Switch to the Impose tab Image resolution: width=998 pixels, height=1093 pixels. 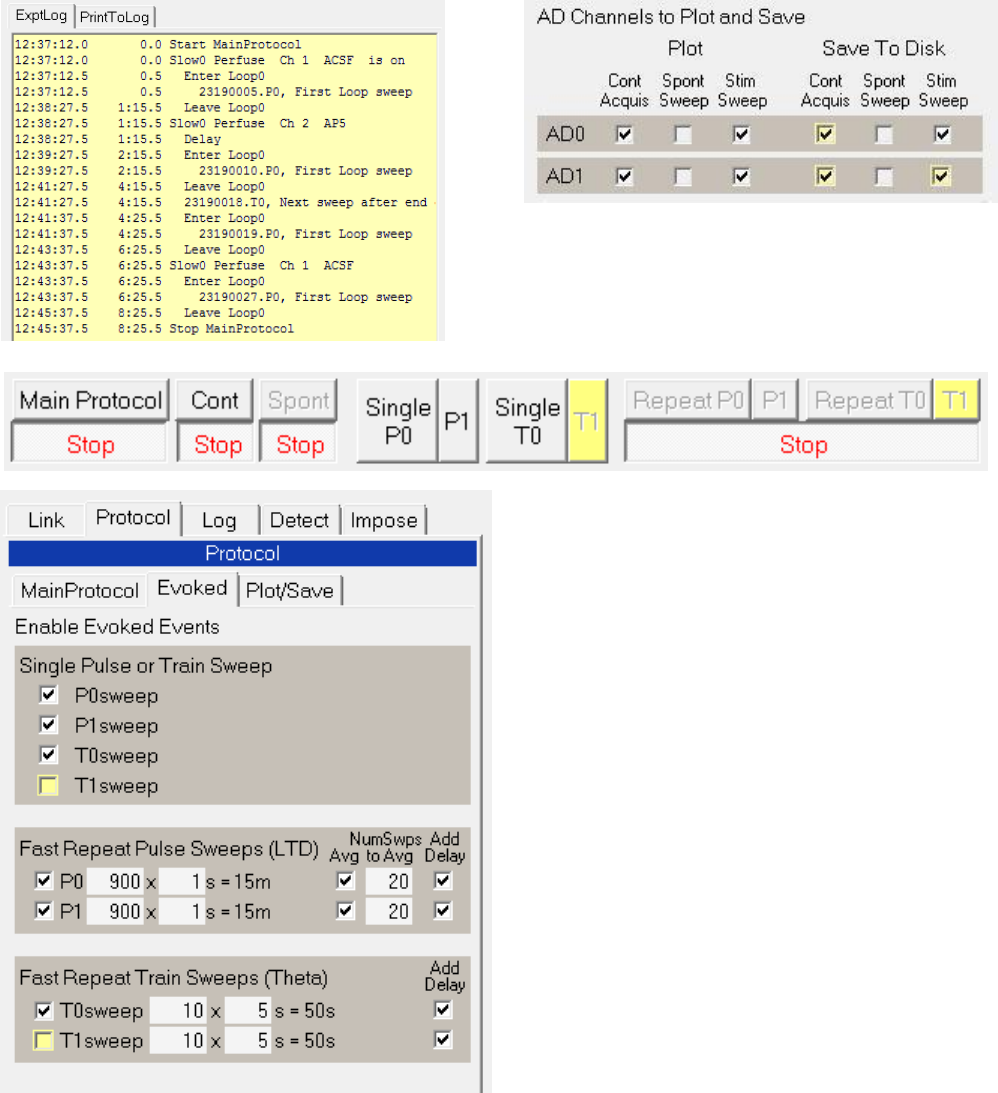coord(383,520)
